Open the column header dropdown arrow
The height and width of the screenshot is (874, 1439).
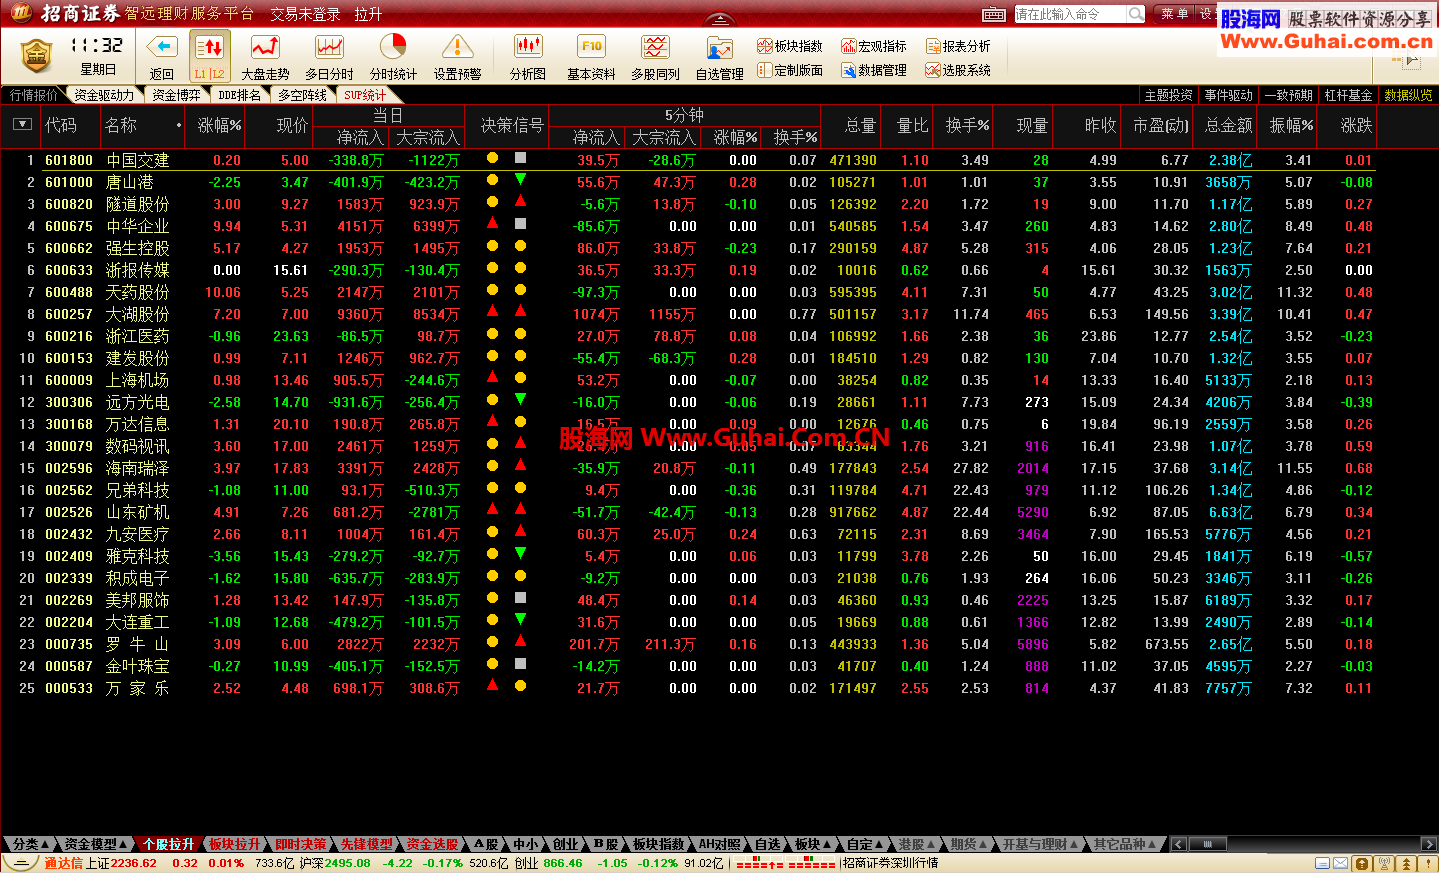coord(22,125)
